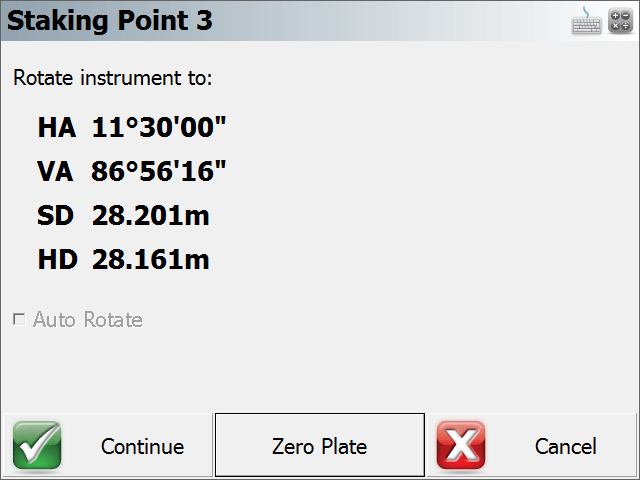
Task: Click the SD label
Action: coord(56,216)
